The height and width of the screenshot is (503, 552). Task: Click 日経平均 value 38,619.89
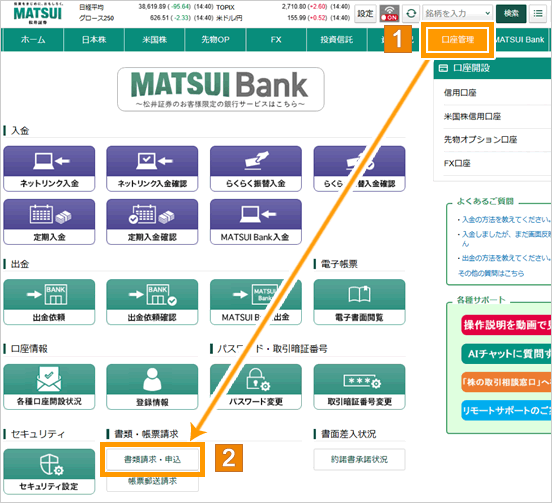point(153,7)
